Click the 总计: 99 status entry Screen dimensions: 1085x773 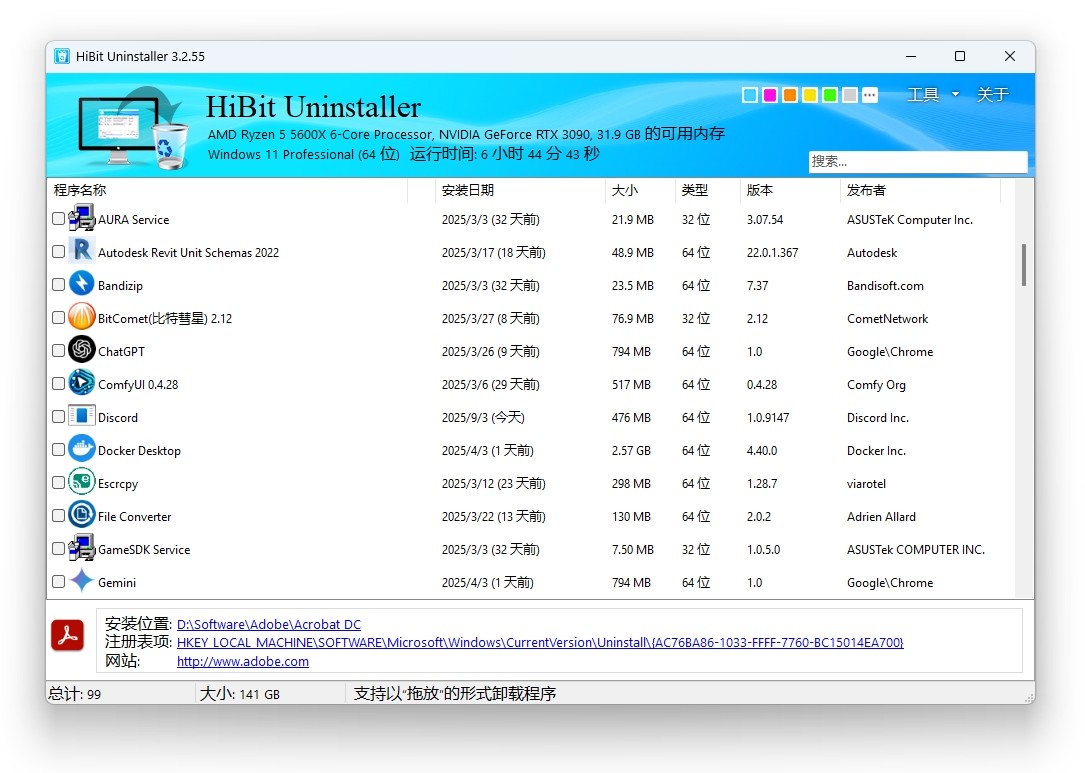coord(75,693)
